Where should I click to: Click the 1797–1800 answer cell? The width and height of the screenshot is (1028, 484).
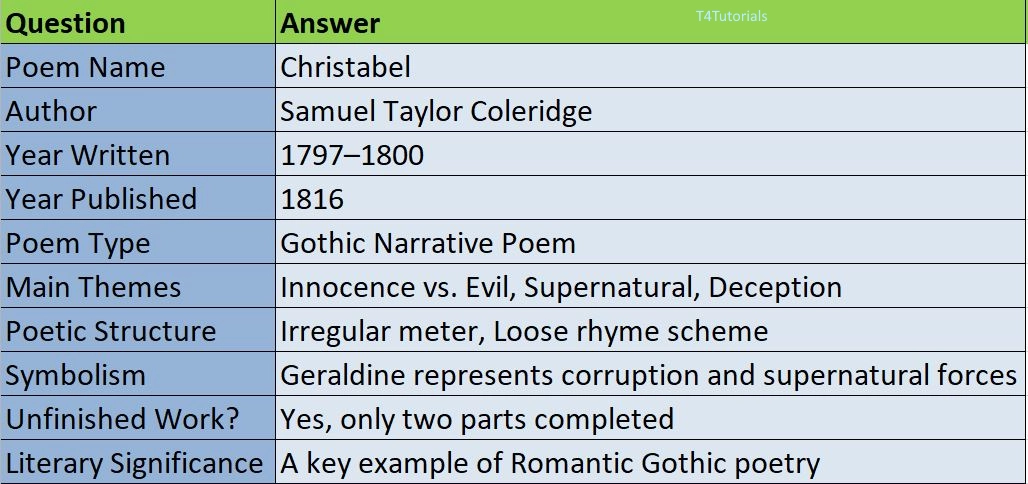pyautogui.click(x=652, y=153)
